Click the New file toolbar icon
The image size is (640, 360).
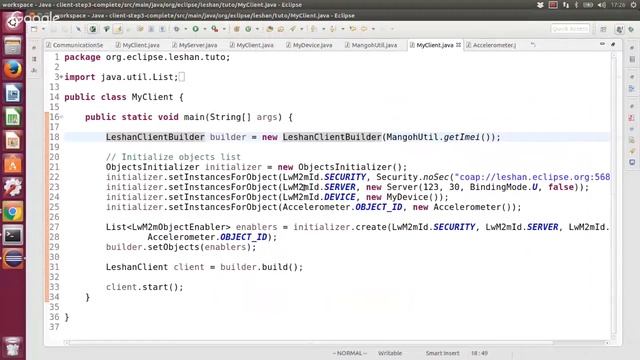34,29
